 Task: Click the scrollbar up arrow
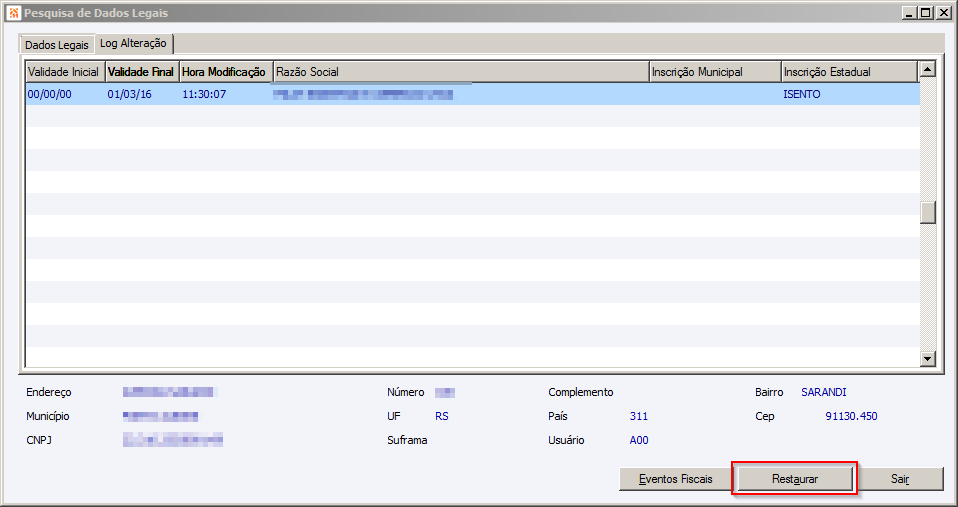click(927, 69)
